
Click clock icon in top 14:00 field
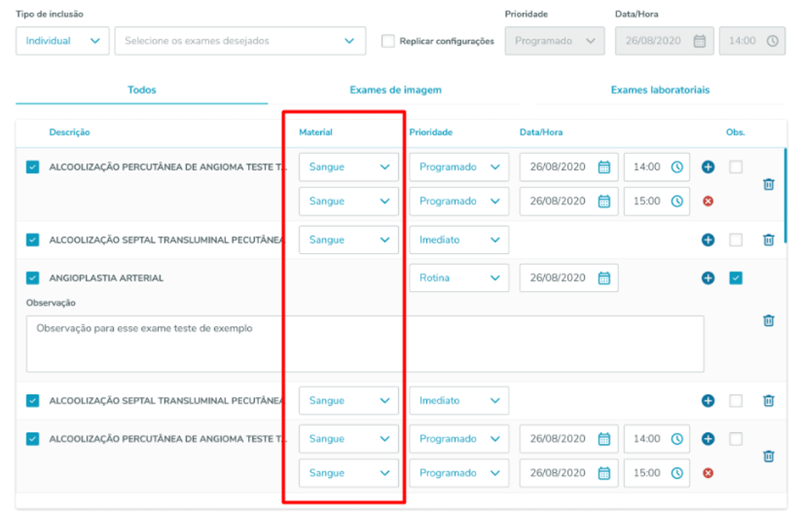pos(772,41)
